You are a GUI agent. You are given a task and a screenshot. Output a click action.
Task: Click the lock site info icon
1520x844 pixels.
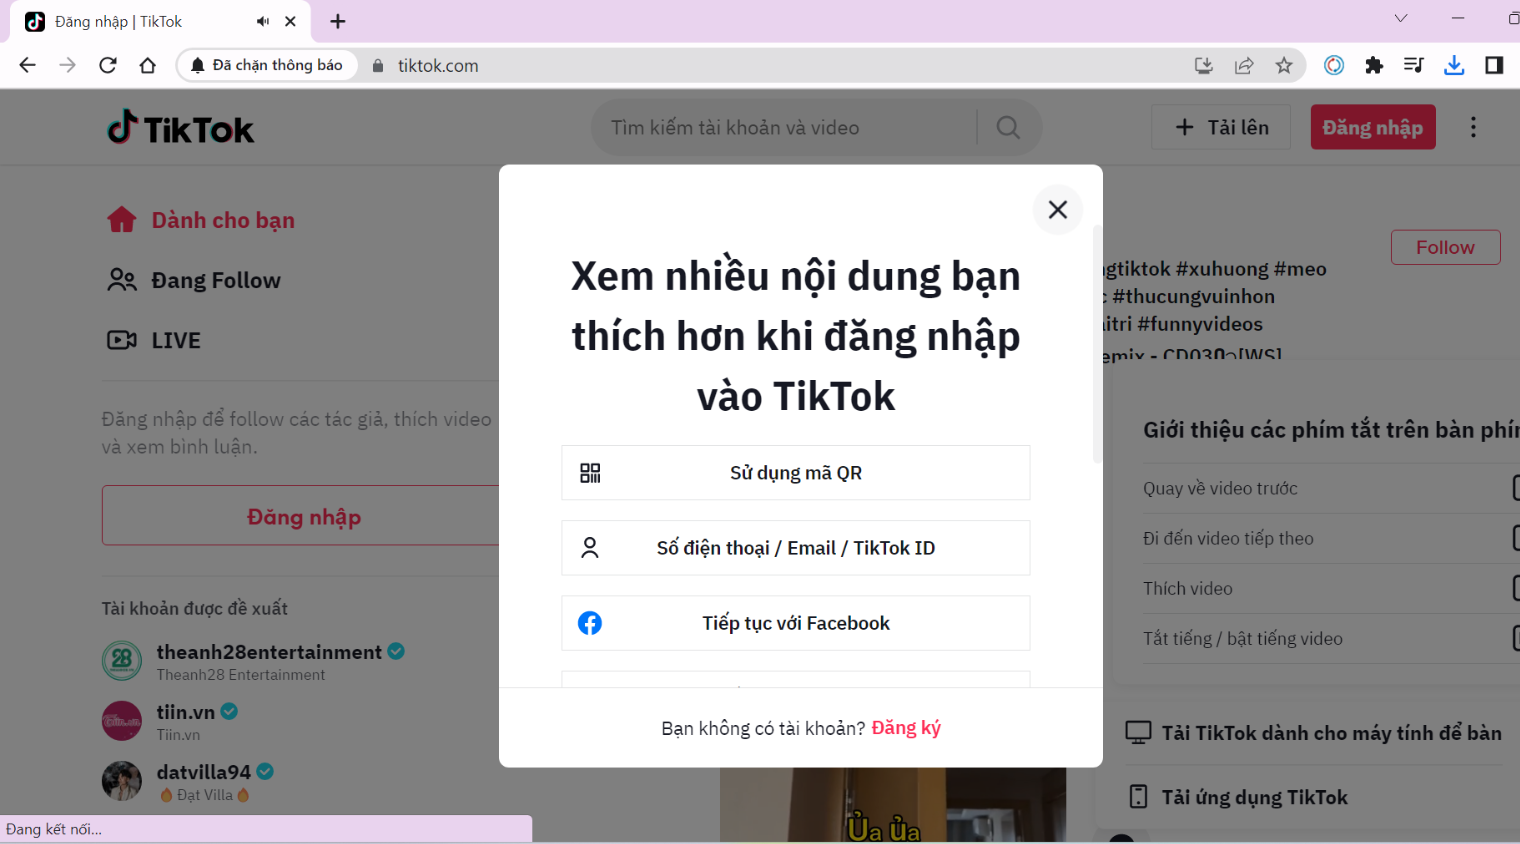(x=378, y=65)
